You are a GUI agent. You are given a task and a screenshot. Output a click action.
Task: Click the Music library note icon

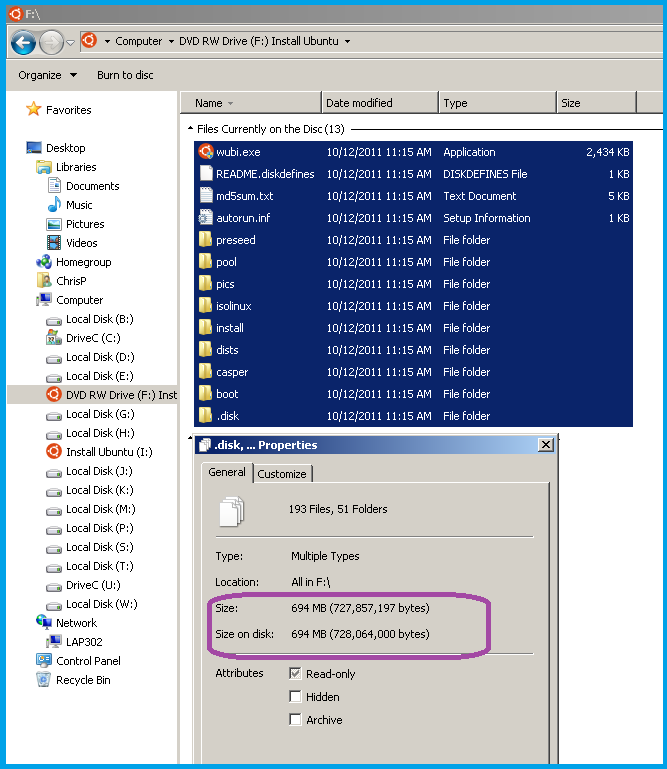(x=54, y=205)
